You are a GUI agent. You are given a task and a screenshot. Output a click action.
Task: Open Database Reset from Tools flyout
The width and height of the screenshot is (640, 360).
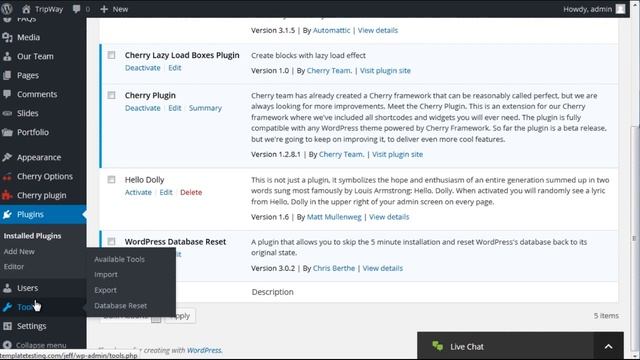pyautogui.click(x=120, y=306)
